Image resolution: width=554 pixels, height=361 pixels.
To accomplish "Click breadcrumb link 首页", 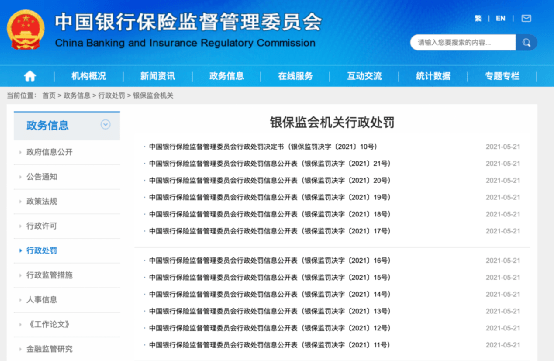I will (x=49, y=95).
